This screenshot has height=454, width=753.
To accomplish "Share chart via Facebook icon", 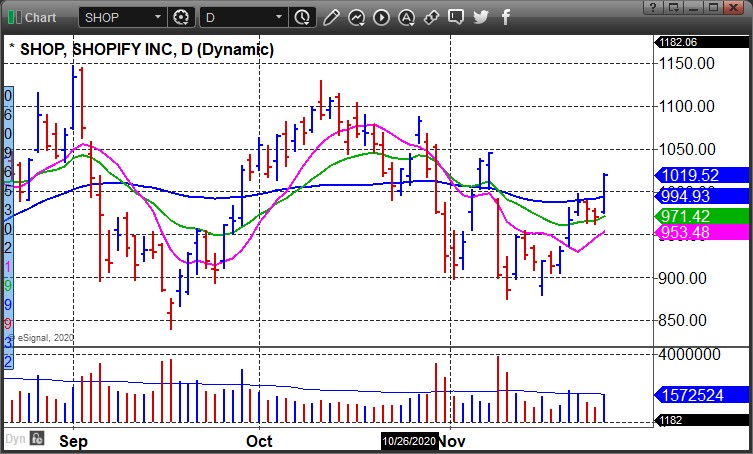I will click(506, 18).
